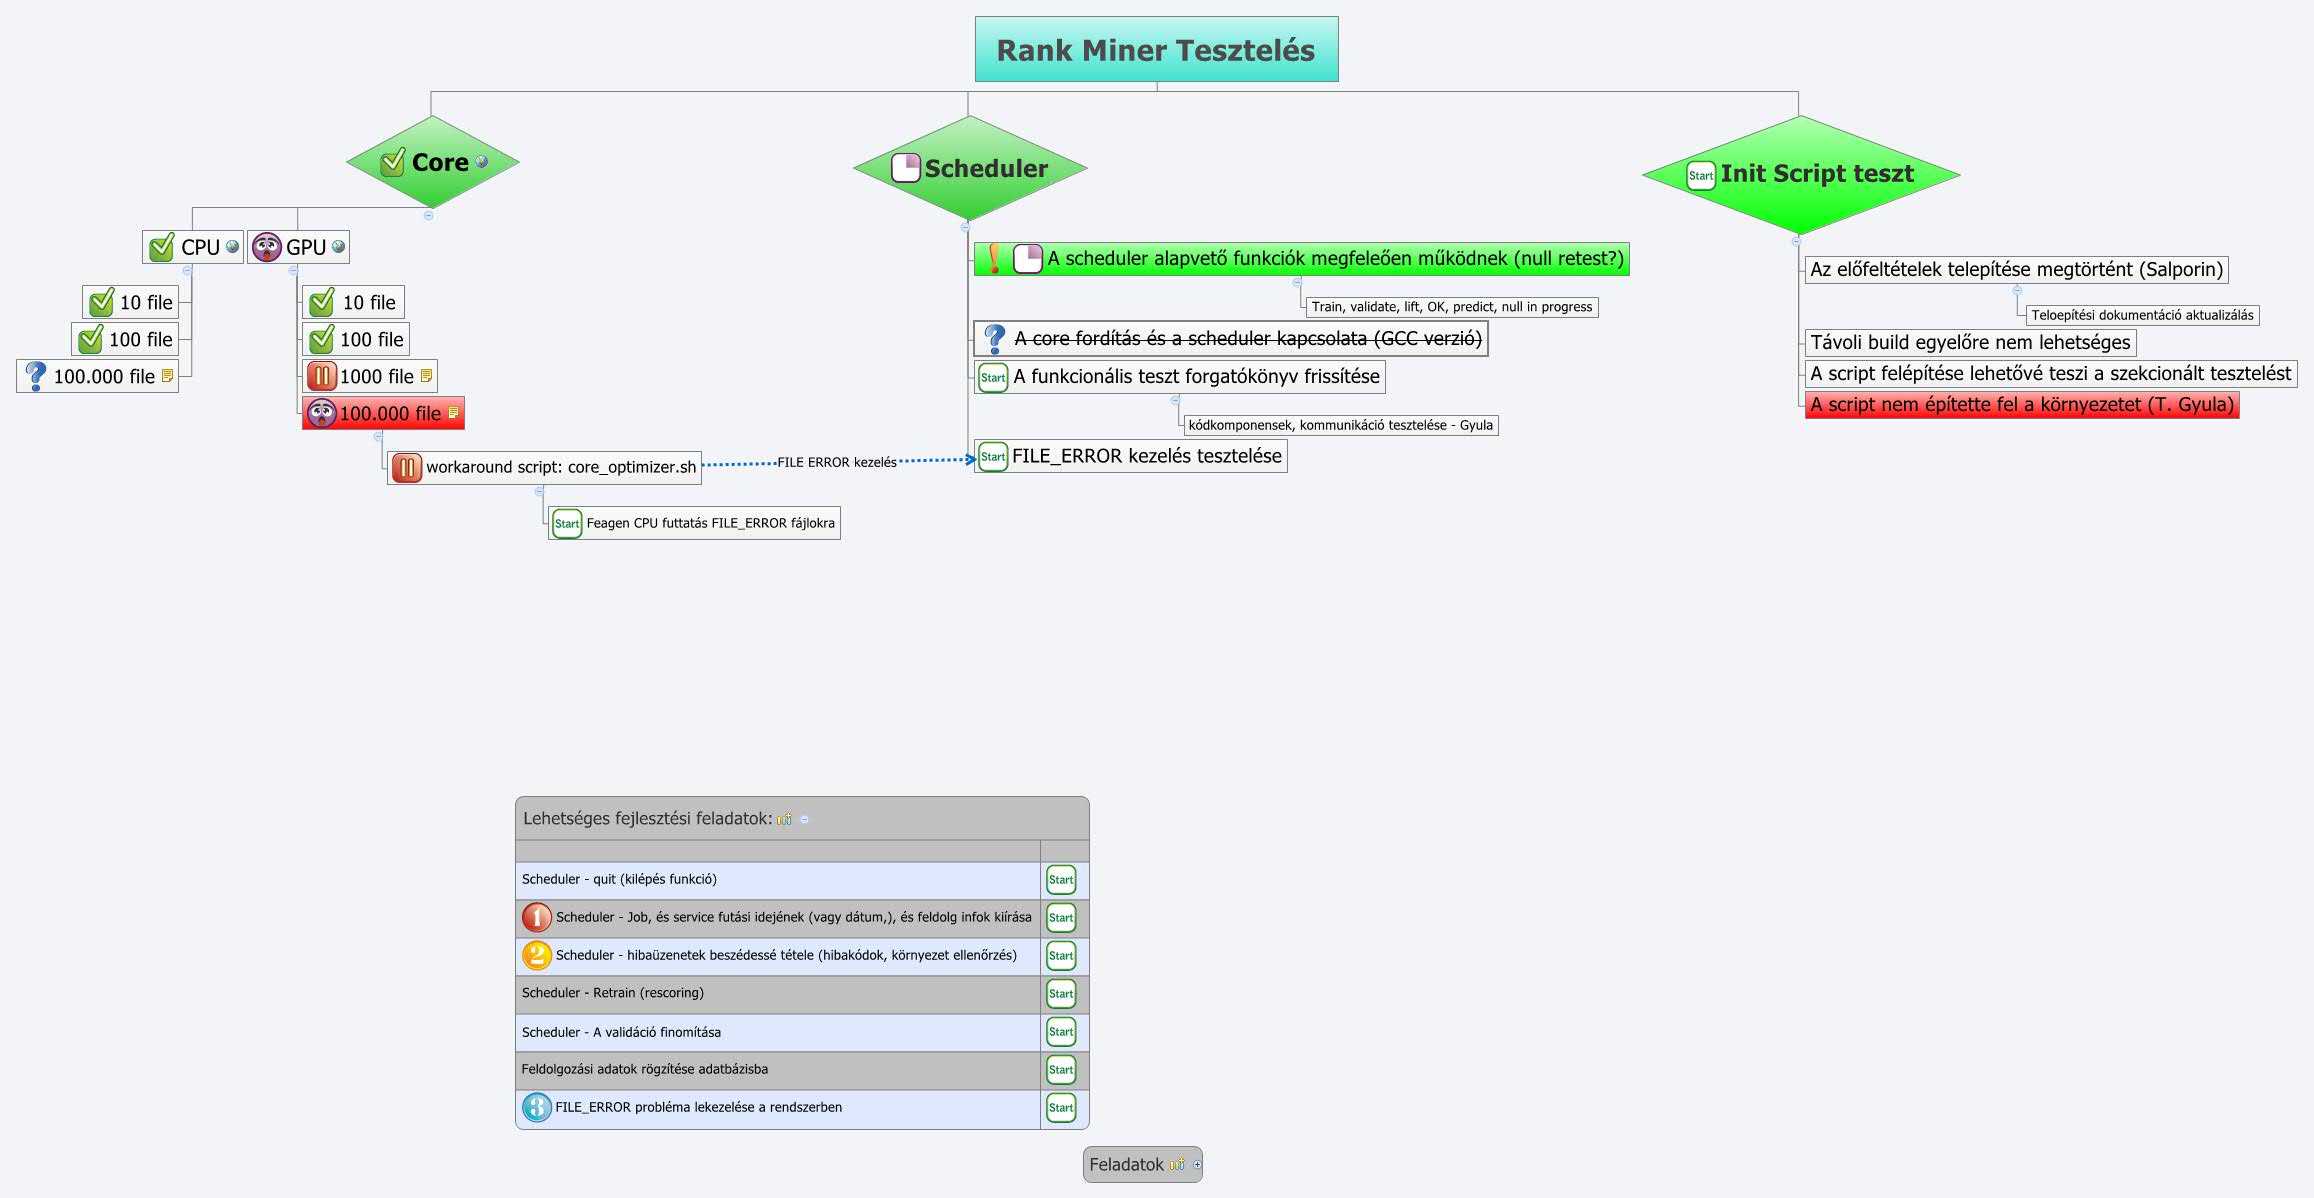This screenshot has width=2314, height=1198.
Task: Click the globe icon beside the CPU label
Action: point(232,248)
